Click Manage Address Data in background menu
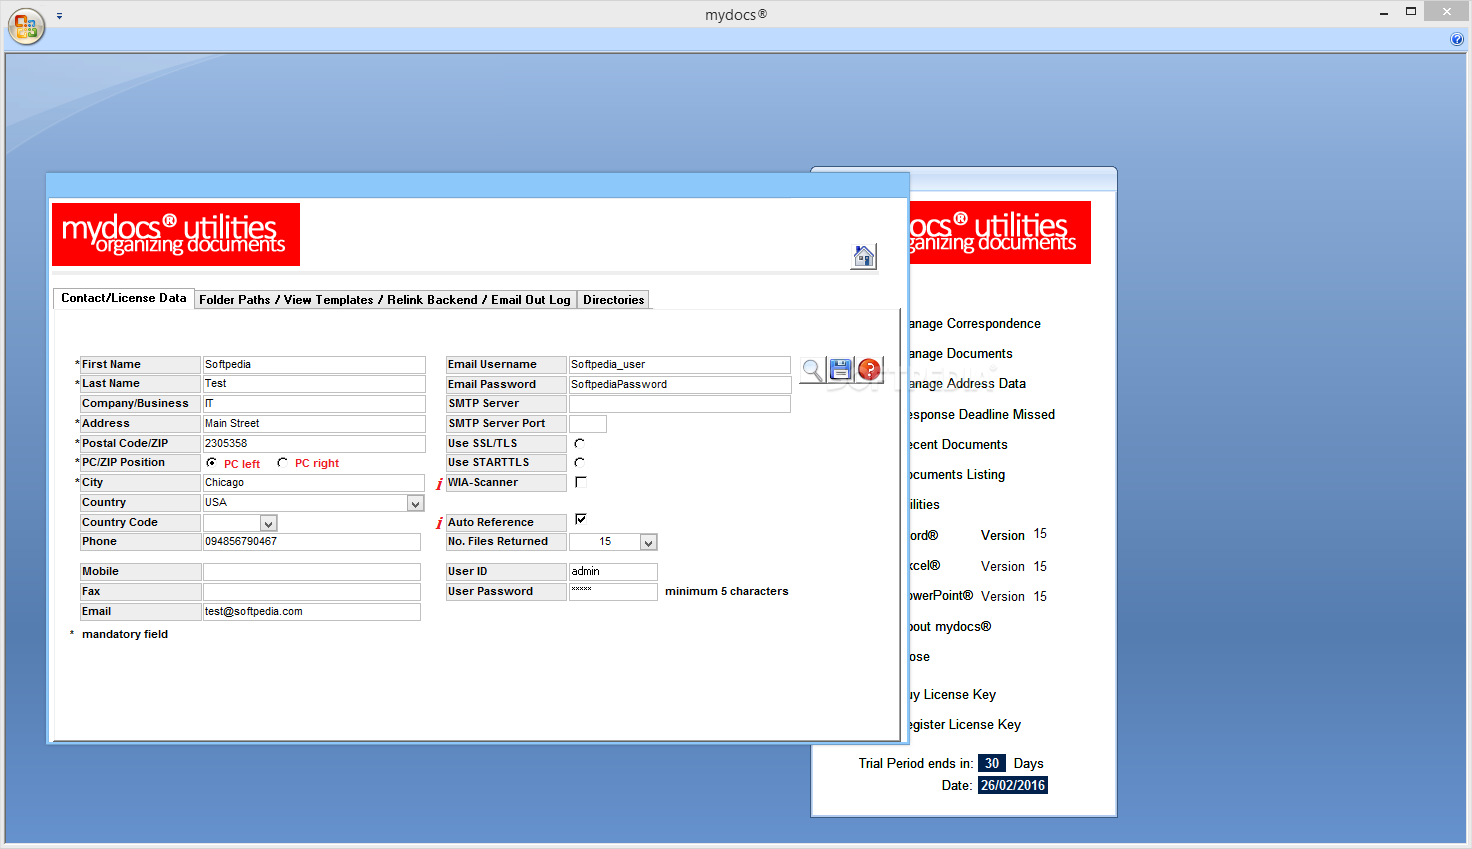The width and height of the screenshot is (1472, 849). pyautogui.click(x=968, y=384)
